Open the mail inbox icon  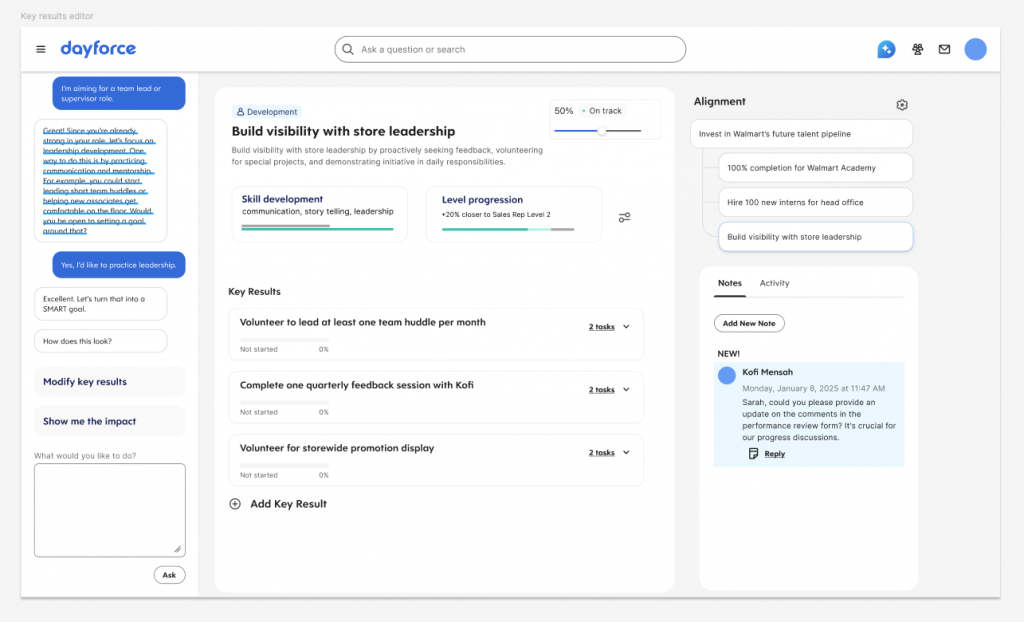click(x=944, y=49)
